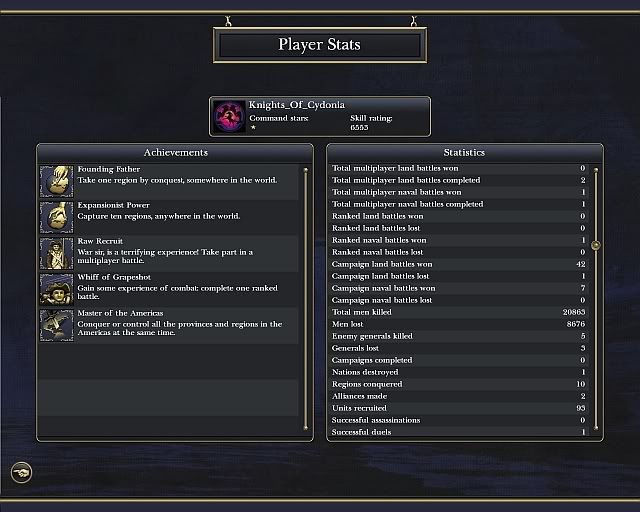This screenshot has width=640, height=512.
Task: Select the Total men killed row
Action: coord(460,312)
